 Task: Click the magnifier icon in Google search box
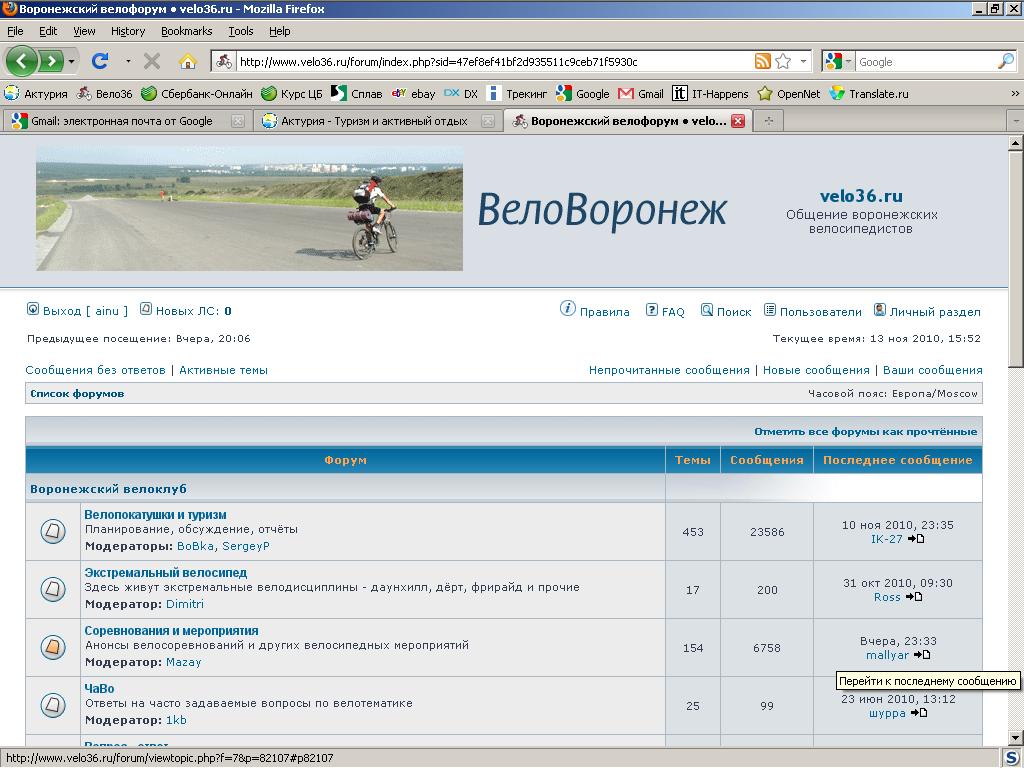pyautogui.click(x=1005, y=62)
